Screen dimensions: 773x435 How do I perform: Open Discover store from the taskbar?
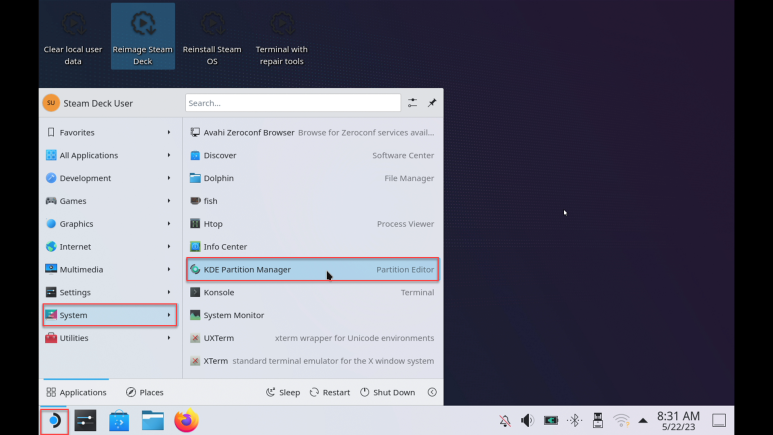[119, 421]
